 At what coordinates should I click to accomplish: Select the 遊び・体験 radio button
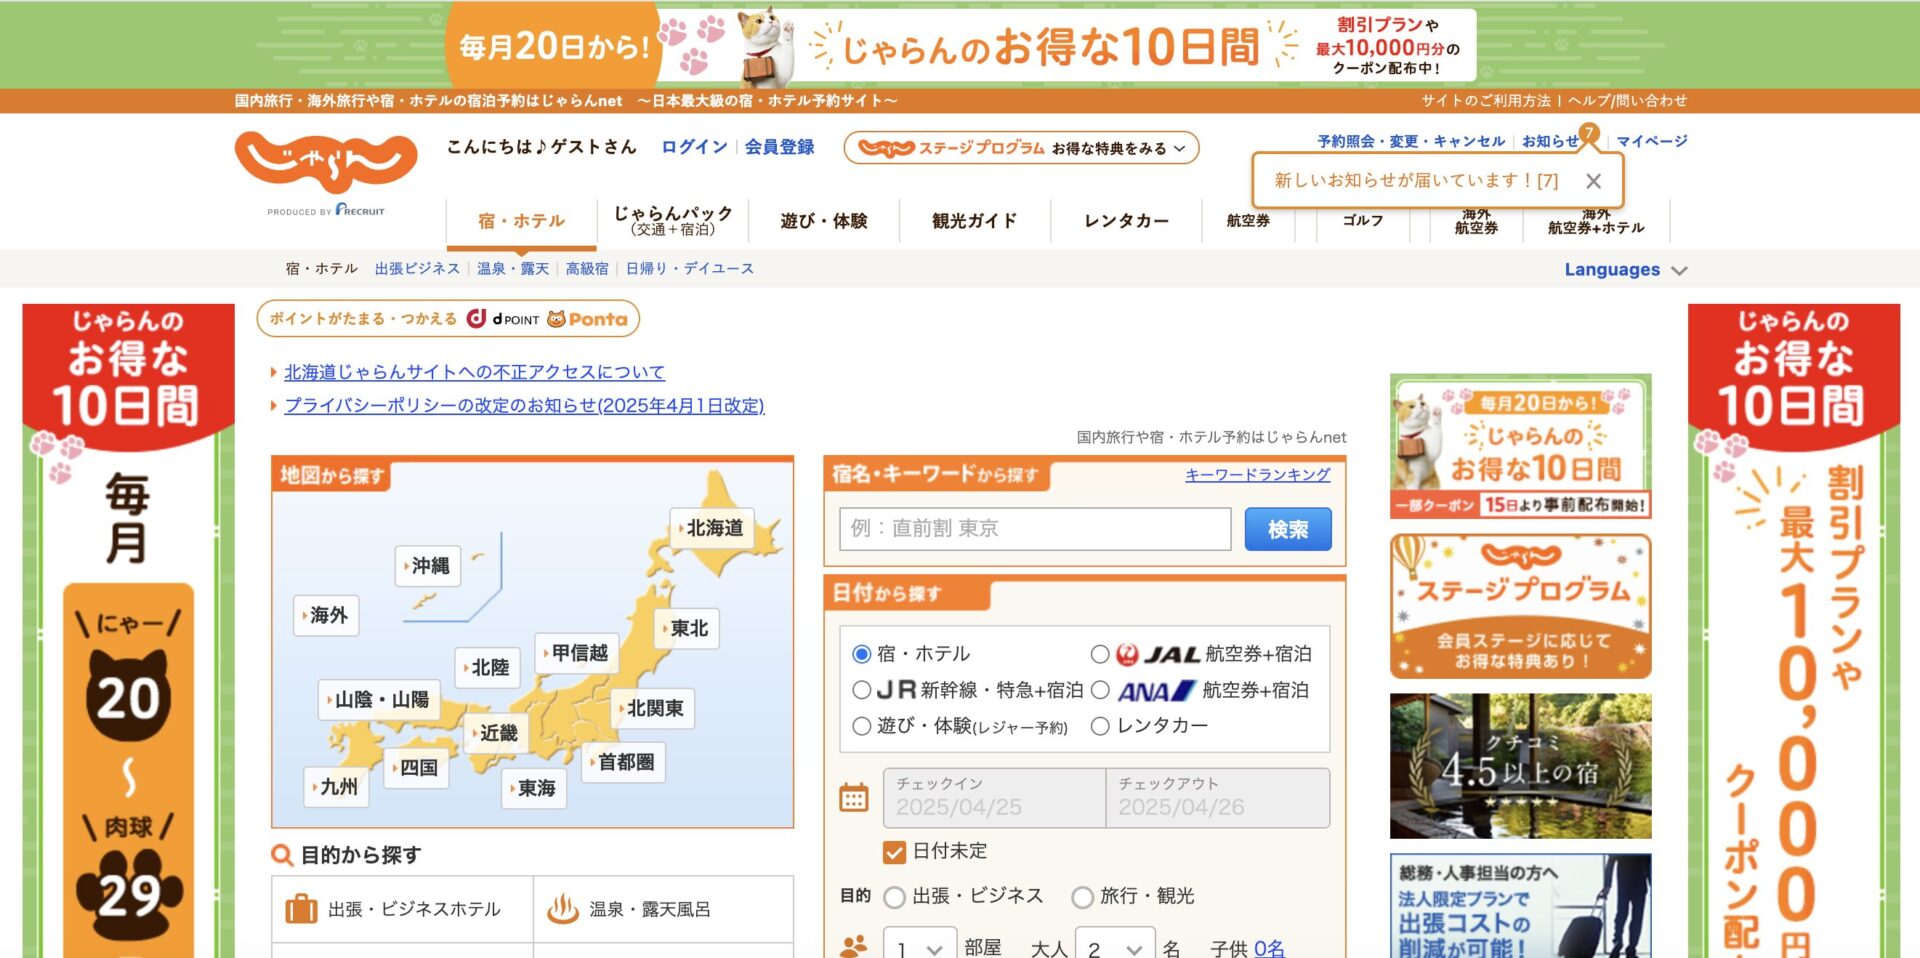click(861, 726)
